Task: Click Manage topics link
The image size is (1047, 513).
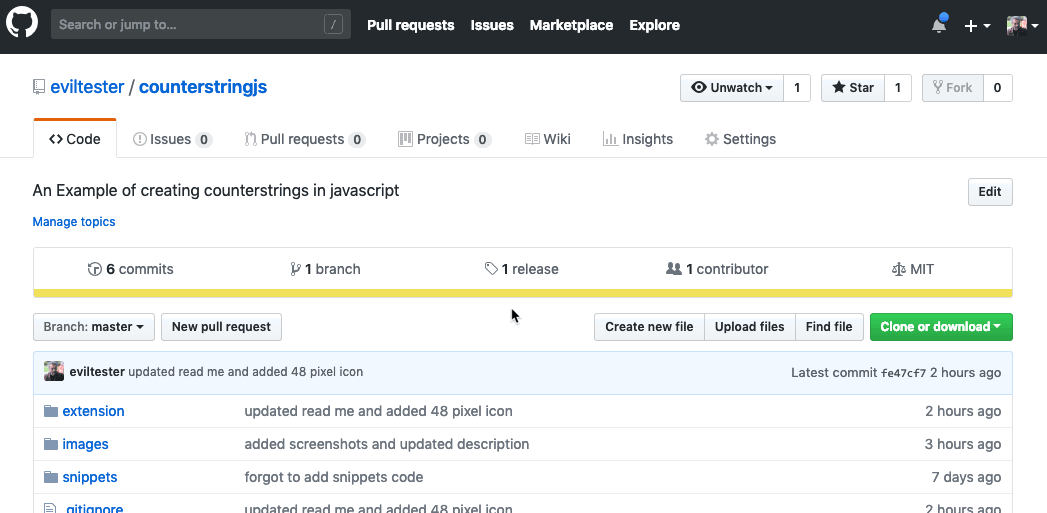Action: (74, 222)
